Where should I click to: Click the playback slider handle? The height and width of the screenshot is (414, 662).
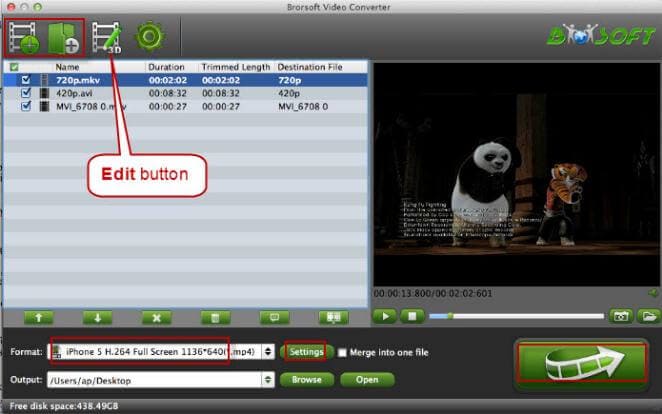point(450,316)
